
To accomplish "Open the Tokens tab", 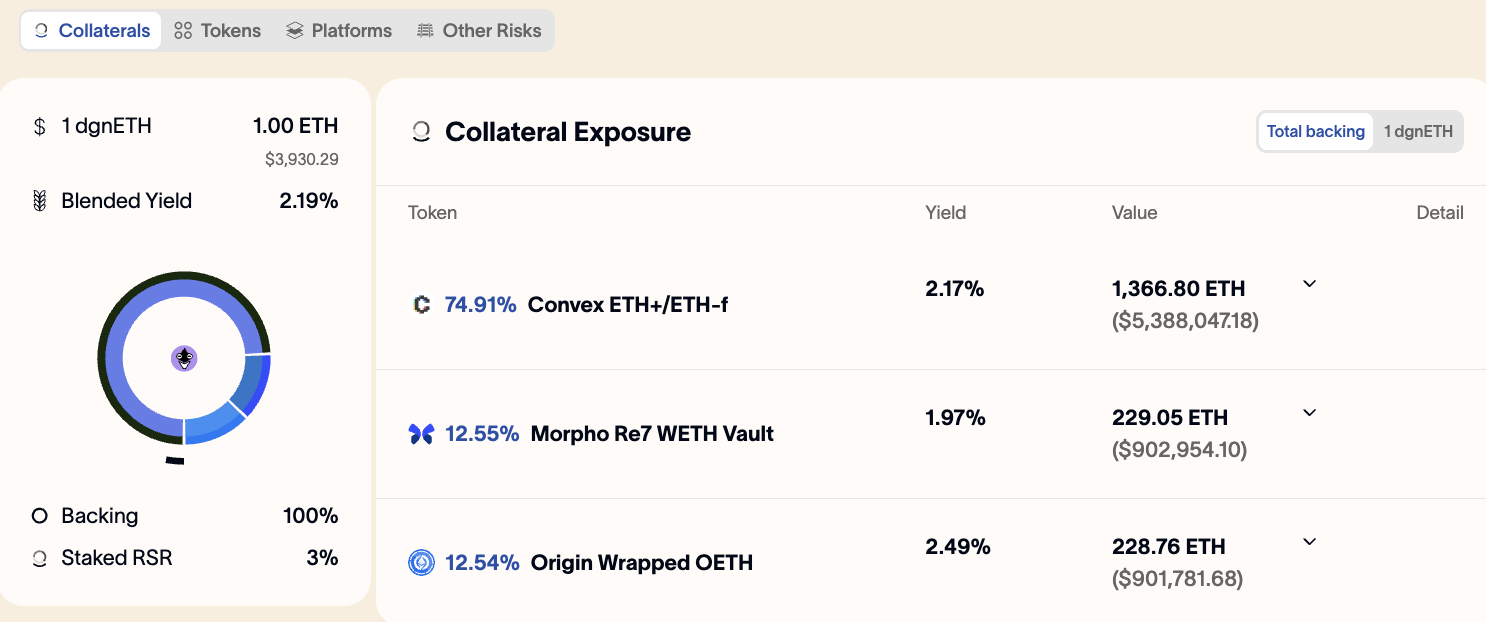I will 217,31.
